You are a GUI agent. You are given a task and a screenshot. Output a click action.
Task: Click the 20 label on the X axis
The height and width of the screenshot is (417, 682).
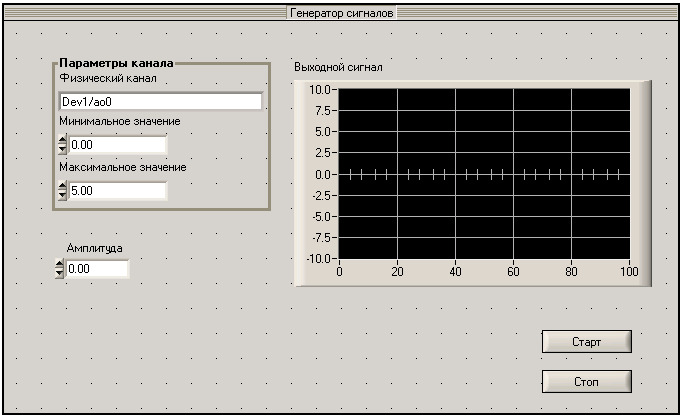coord(397,272)
